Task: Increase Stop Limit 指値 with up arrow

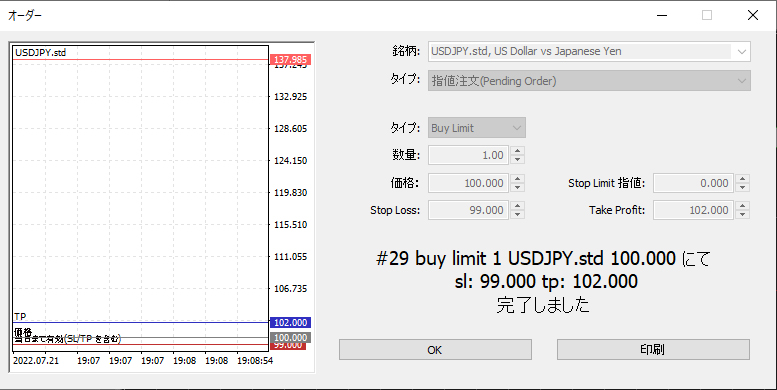Action: 742,178
